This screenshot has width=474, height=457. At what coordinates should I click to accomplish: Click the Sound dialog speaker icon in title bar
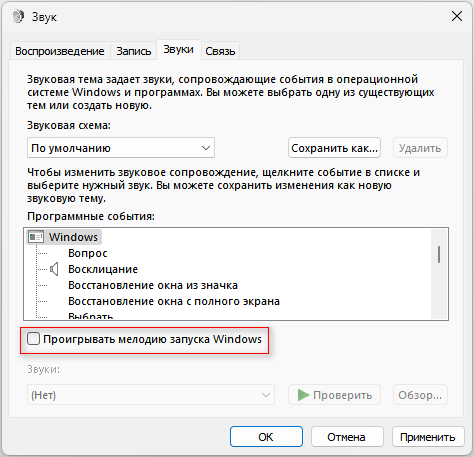pyautogui.click(x=18, y=16)
